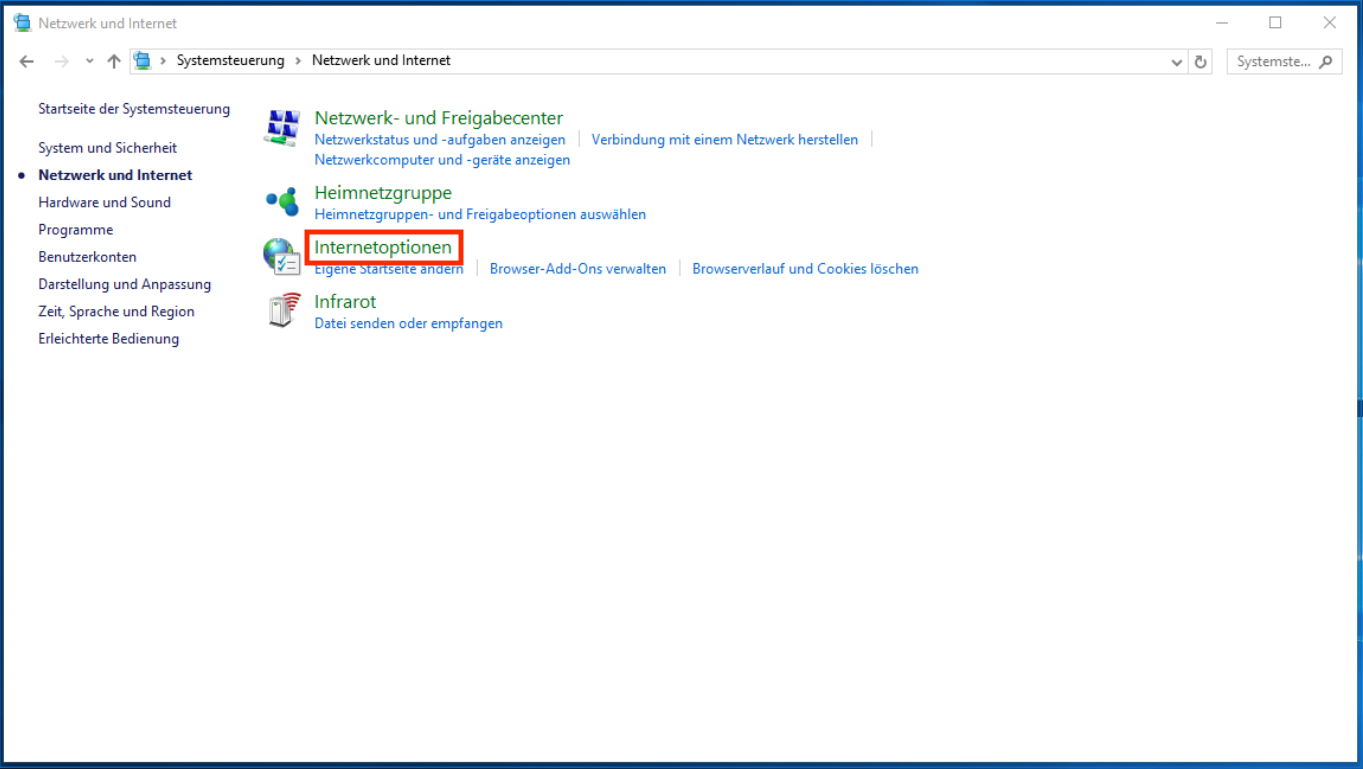Click Heimnetzgruppen- und Freigabeoptionen auswählen
The width and height of the screenshot is (1363, 769).
pos(480,214)
